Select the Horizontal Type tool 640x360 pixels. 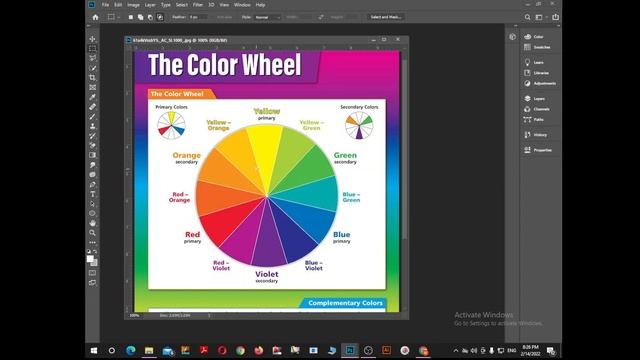(93, 194)
